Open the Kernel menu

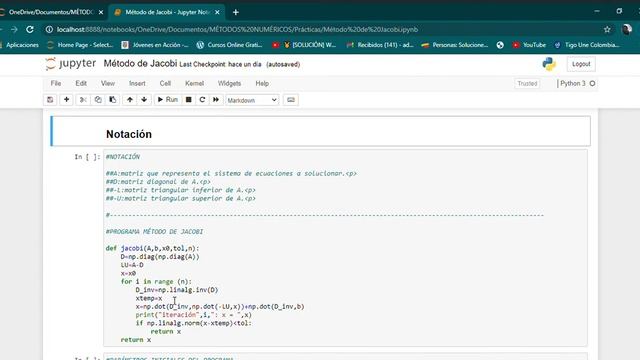(194, 83)
